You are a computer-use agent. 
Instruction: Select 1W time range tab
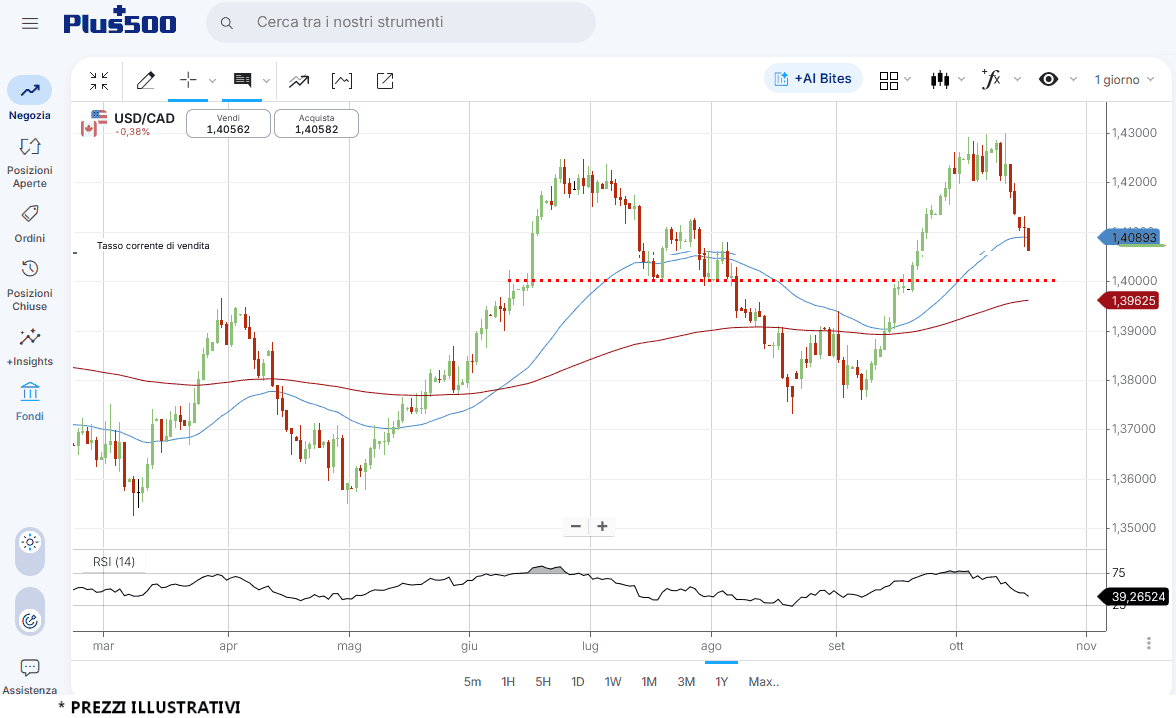(613, 682)
